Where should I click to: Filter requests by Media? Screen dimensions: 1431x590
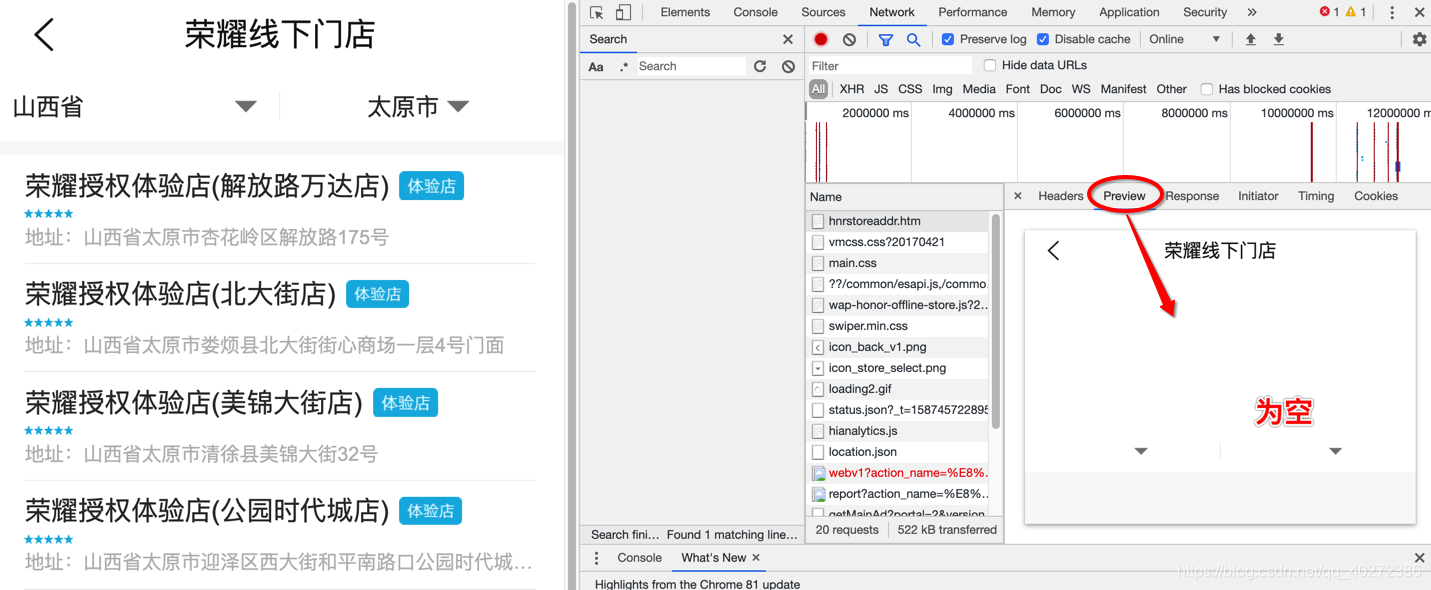(979, 89)
